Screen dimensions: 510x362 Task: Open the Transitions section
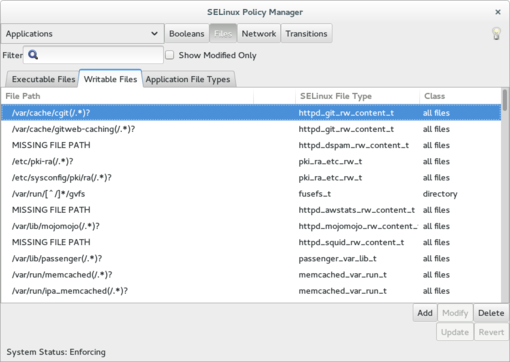click(306, 34)
